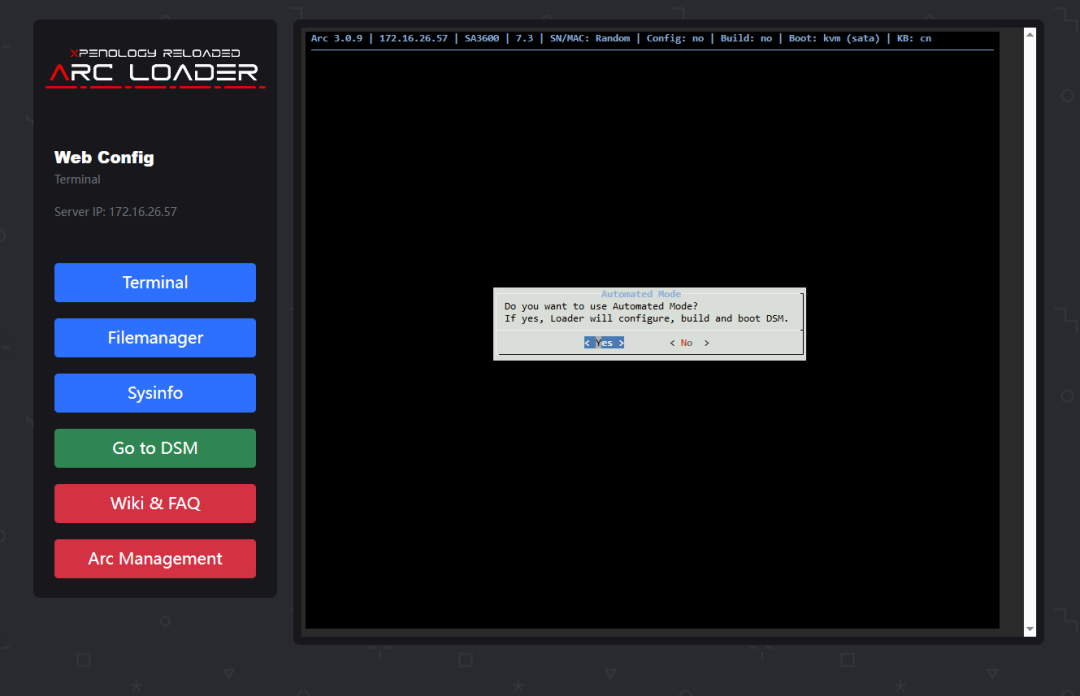Click 'Boot: kvm (sata)' in status line

tap(834, 38)
